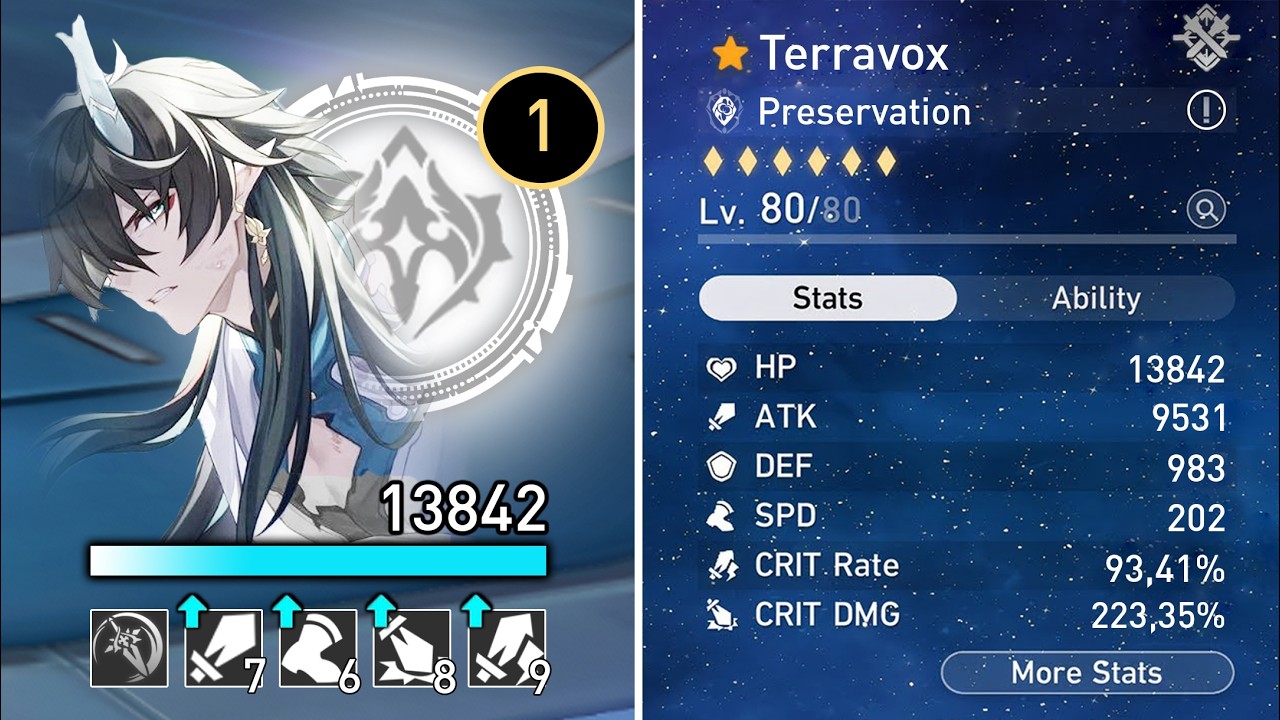Click the six eidolon diamond row
The width and height of the screenshot is (1280, 720).
click(x=800, y=160)
